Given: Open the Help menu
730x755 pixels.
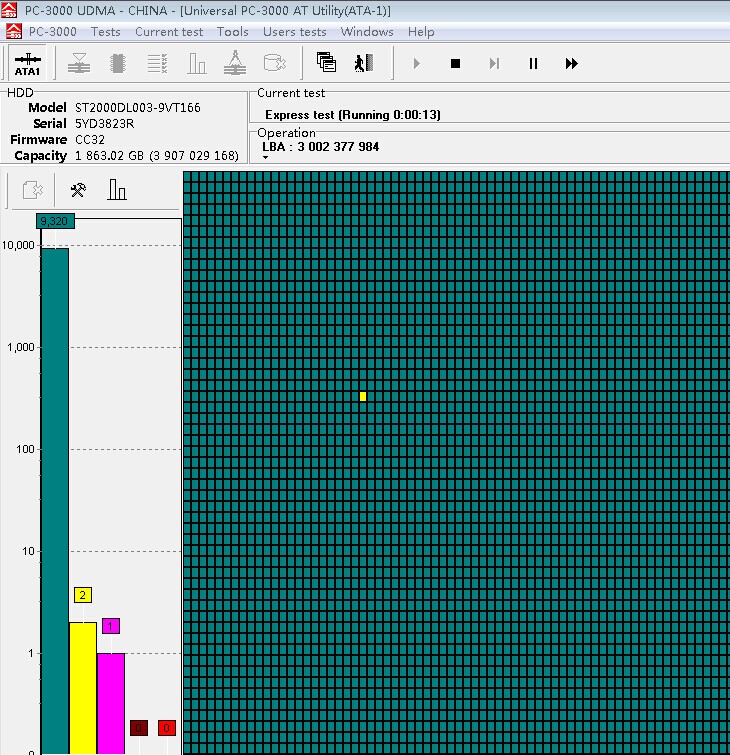Looking at the screenshot, I should [421, 31].
